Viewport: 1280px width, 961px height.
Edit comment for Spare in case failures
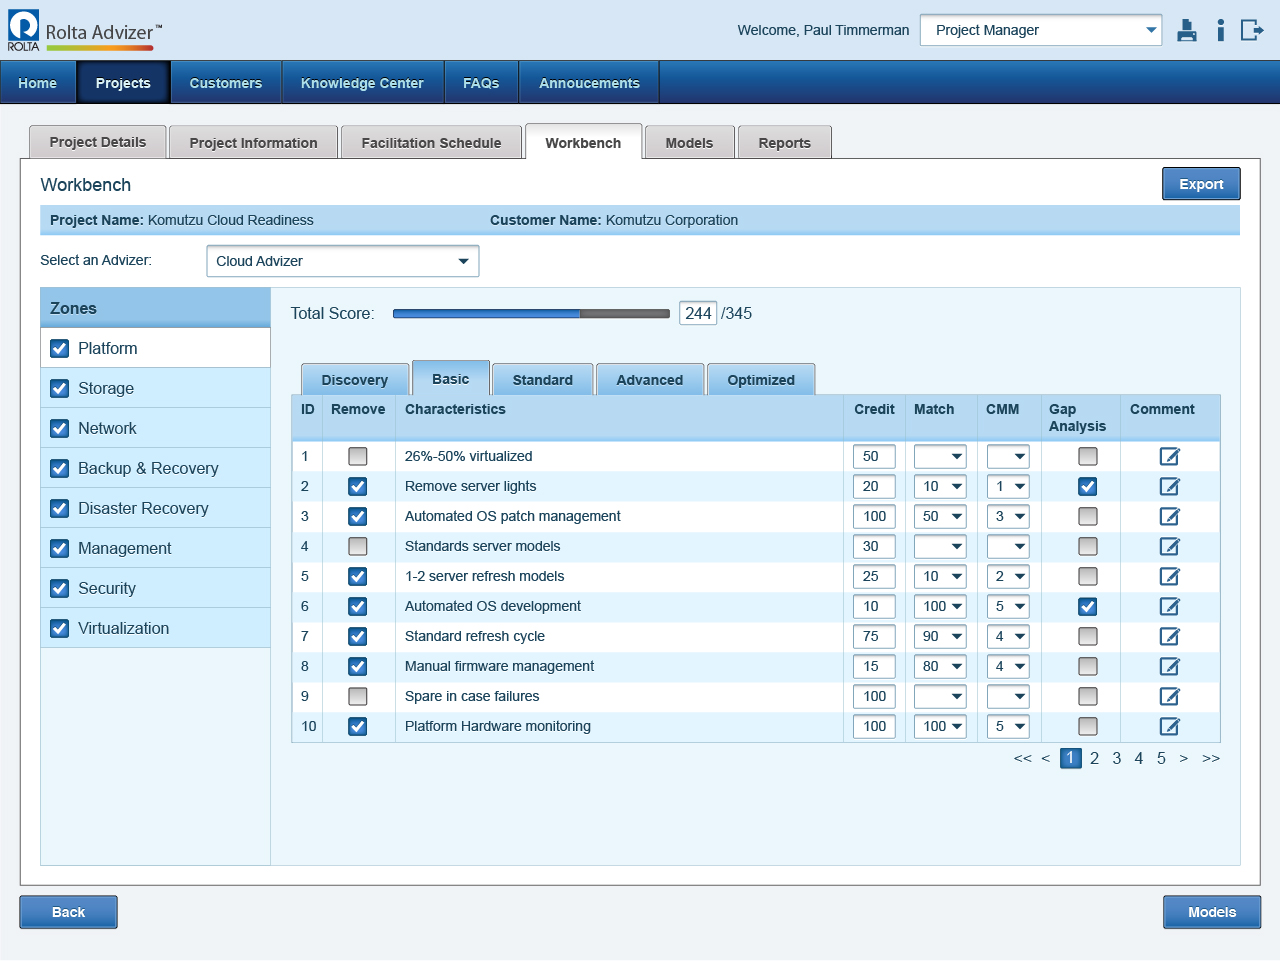(x=1169, y=697)
